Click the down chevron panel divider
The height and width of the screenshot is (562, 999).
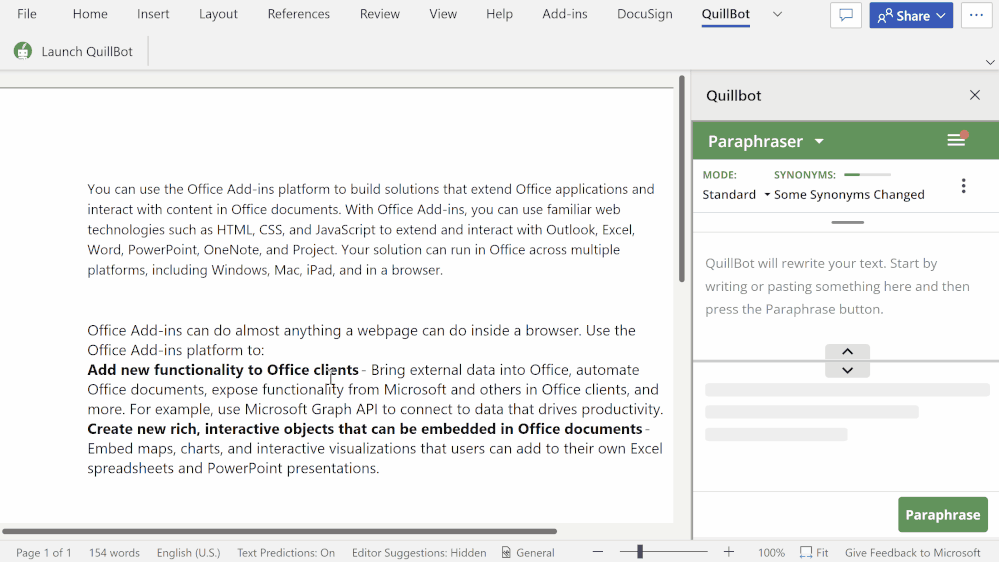847,370
